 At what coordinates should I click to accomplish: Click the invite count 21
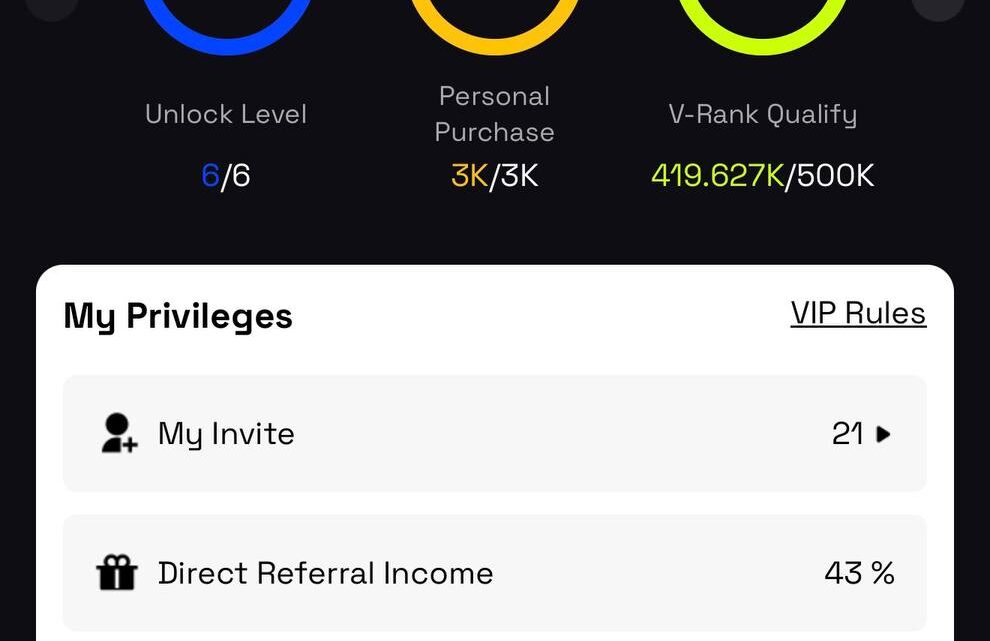click(847, 434)
